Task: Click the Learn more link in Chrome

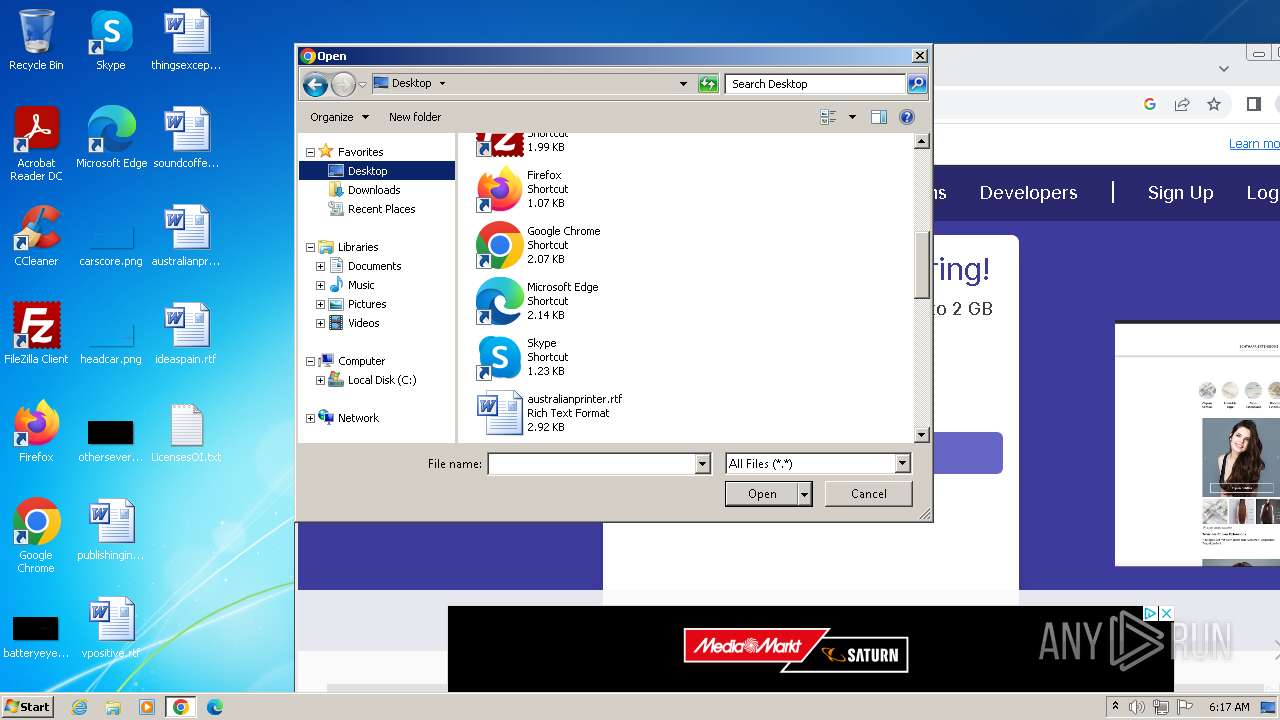Action: (1254, 144)
